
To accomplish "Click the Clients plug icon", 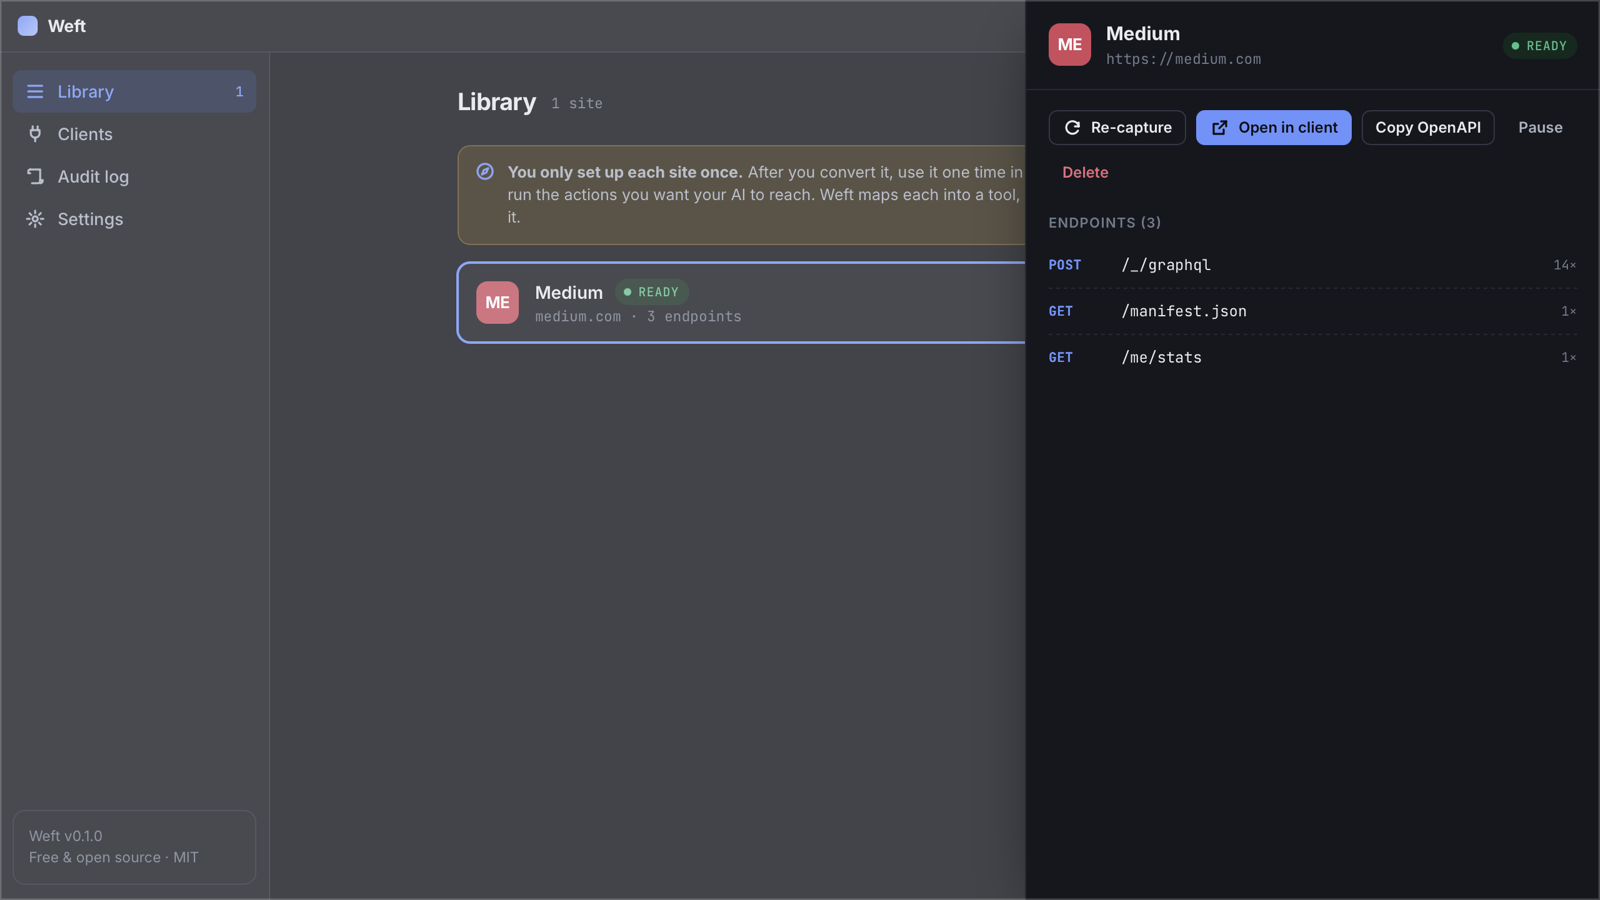I will pos(35,134).
